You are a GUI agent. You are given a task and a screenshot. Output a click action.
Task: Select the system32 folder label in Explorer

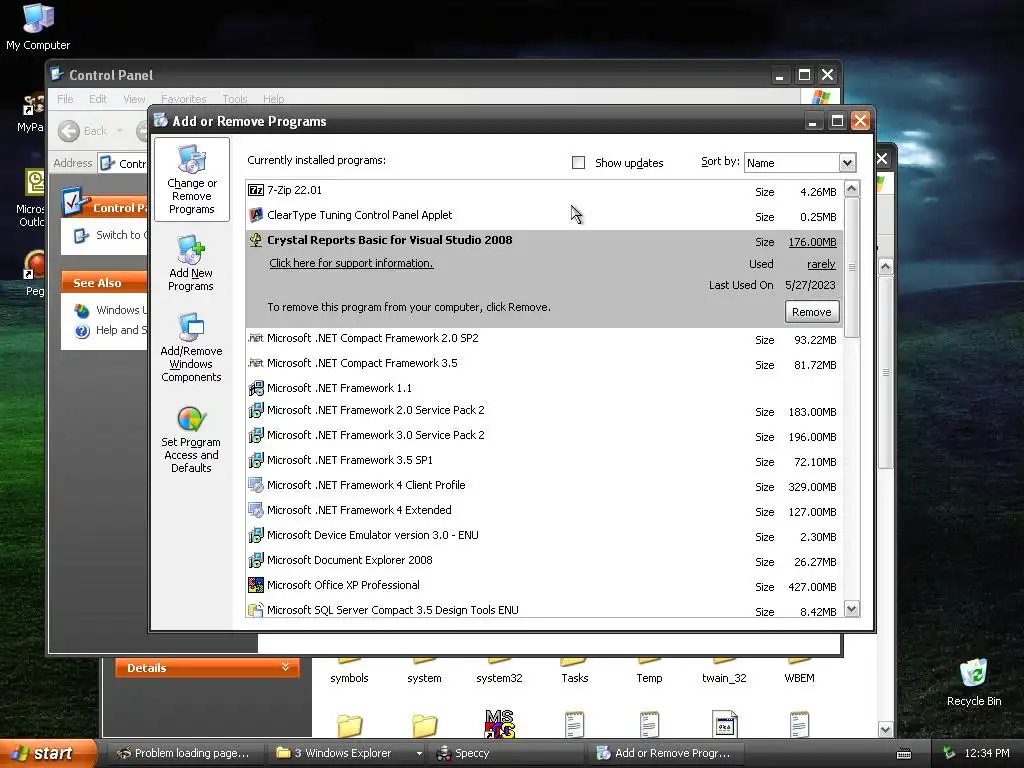(499, 679)
